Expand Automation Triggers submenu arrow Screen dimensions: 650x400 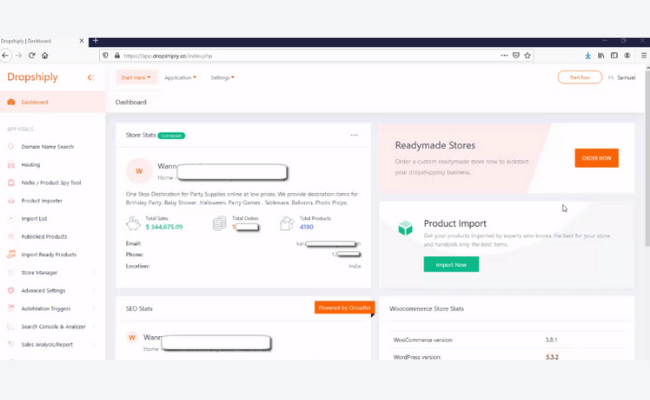pyautogui.click(x=94, y=308)
